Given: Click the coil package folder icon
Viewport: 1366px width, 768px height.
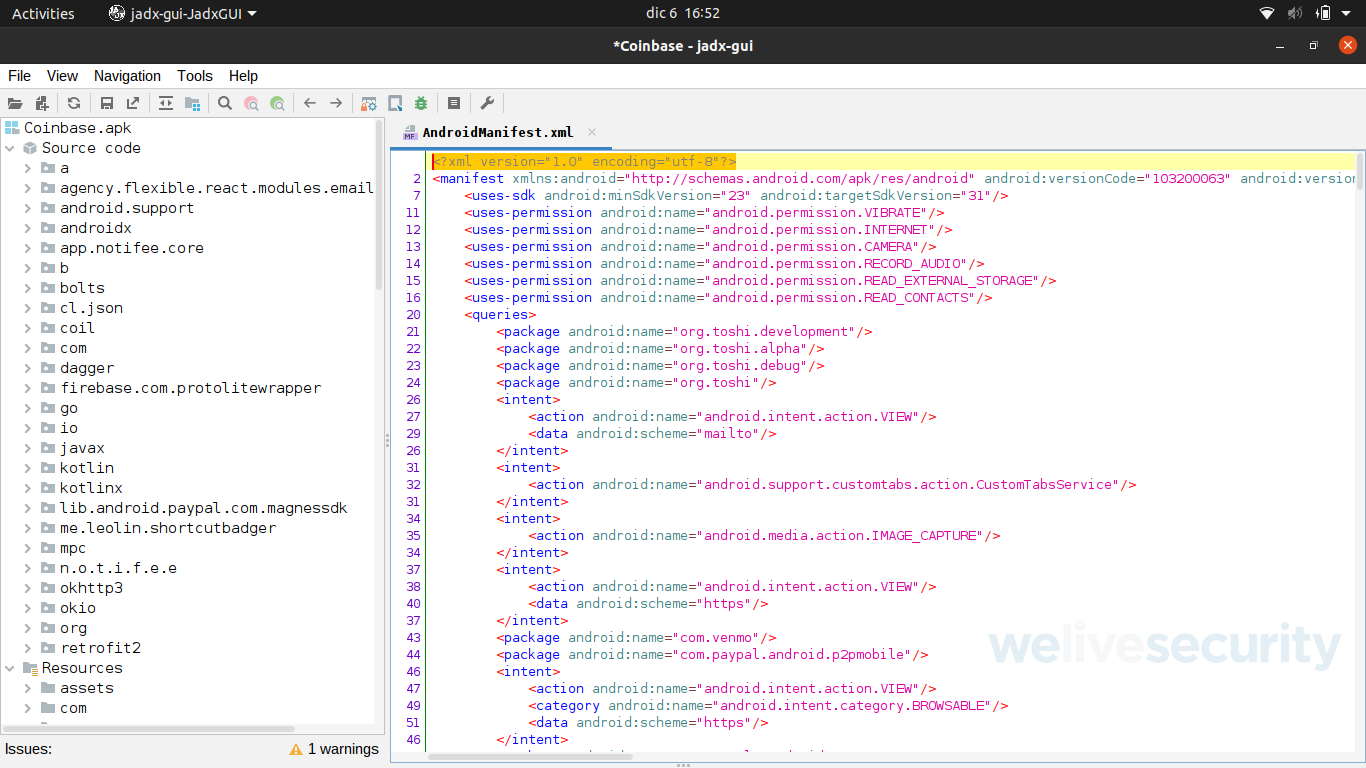Looking at the screenshot, I should pos(48,328).
